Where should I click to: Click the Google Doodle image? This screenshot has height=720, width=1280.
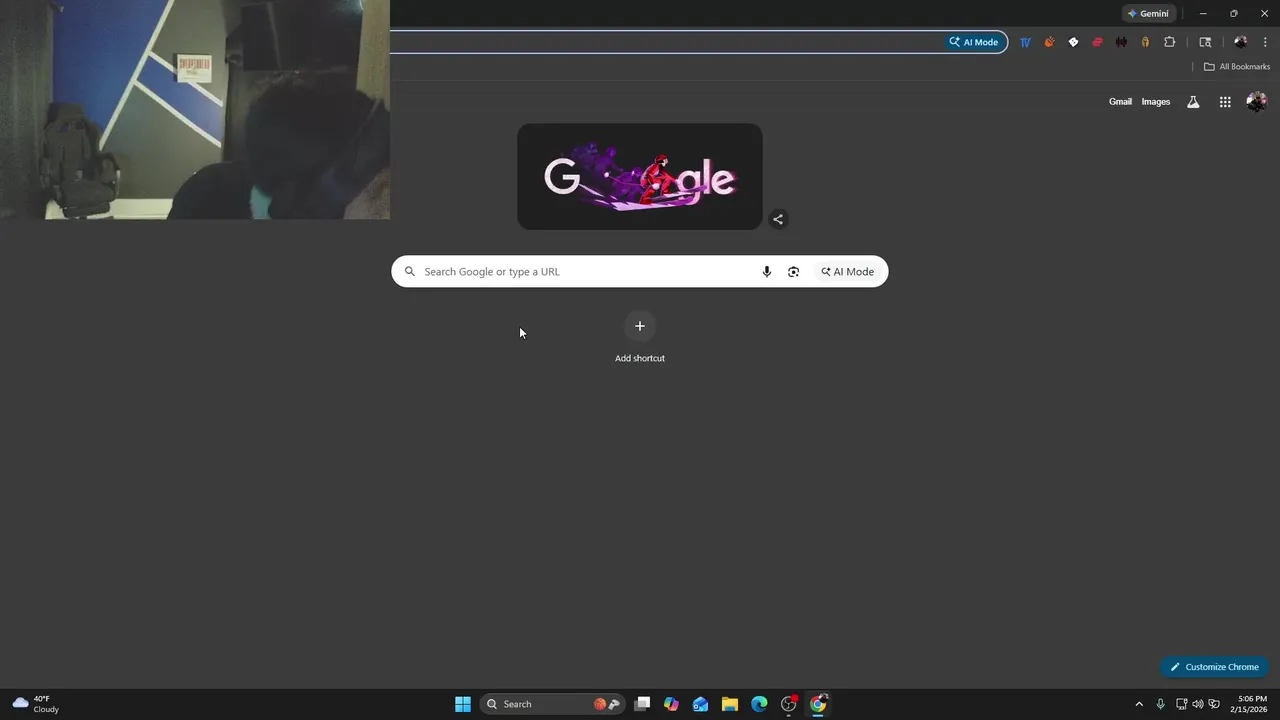pos(640,177)
